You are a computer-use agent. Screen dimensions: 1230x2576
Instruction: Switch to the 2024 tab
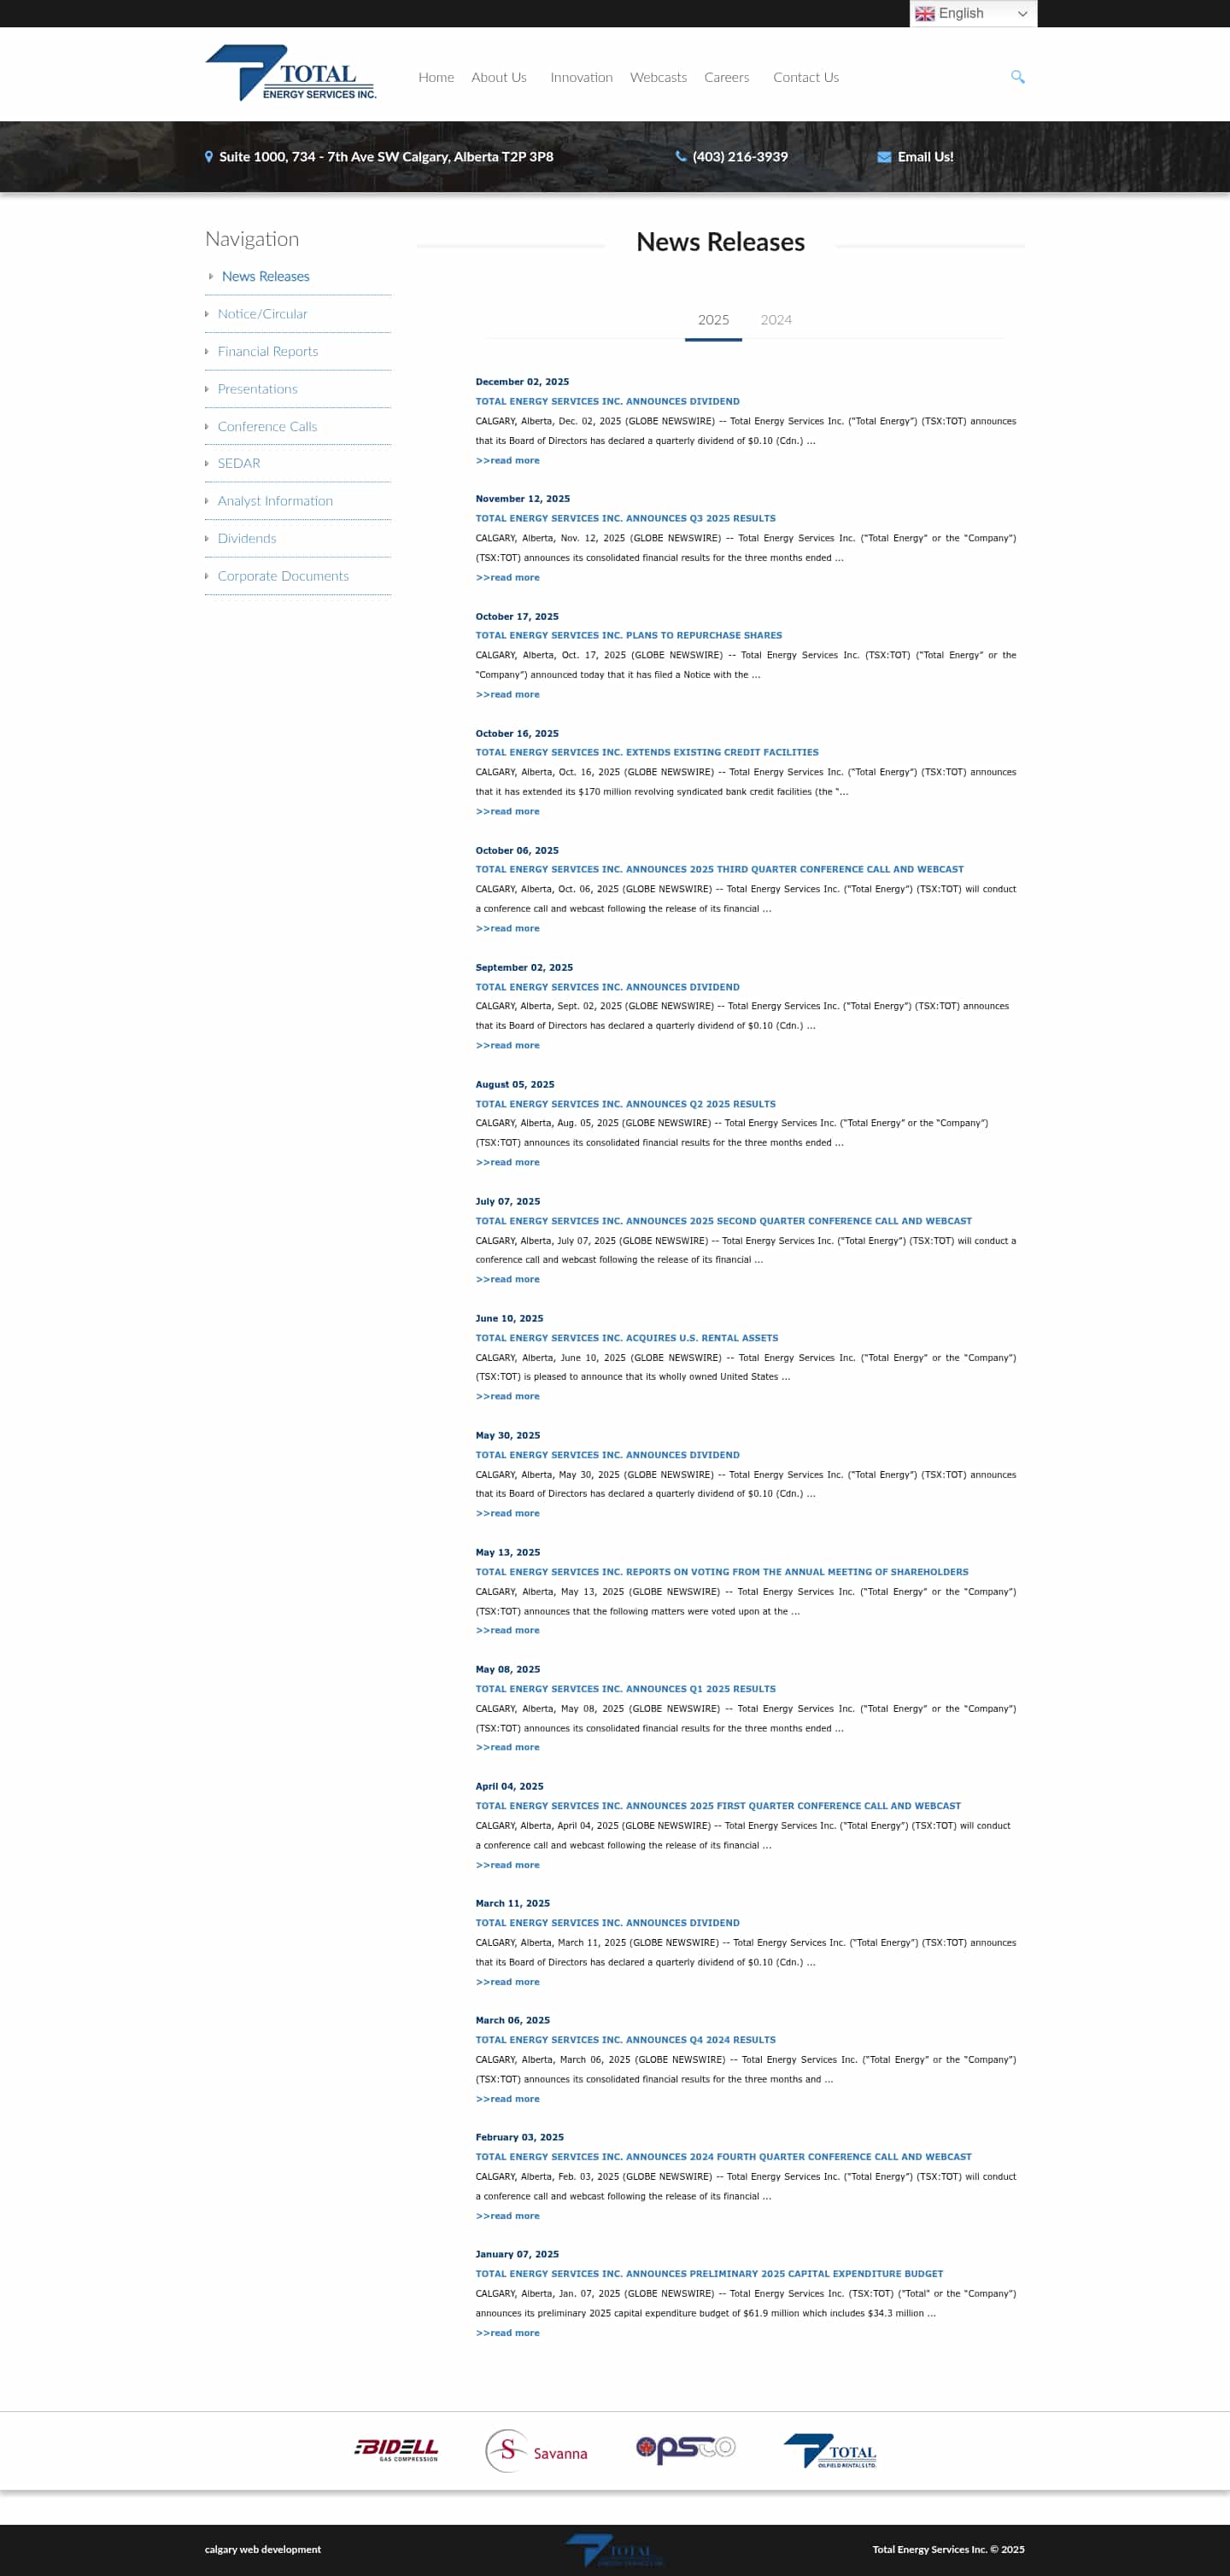coord(776,320)
